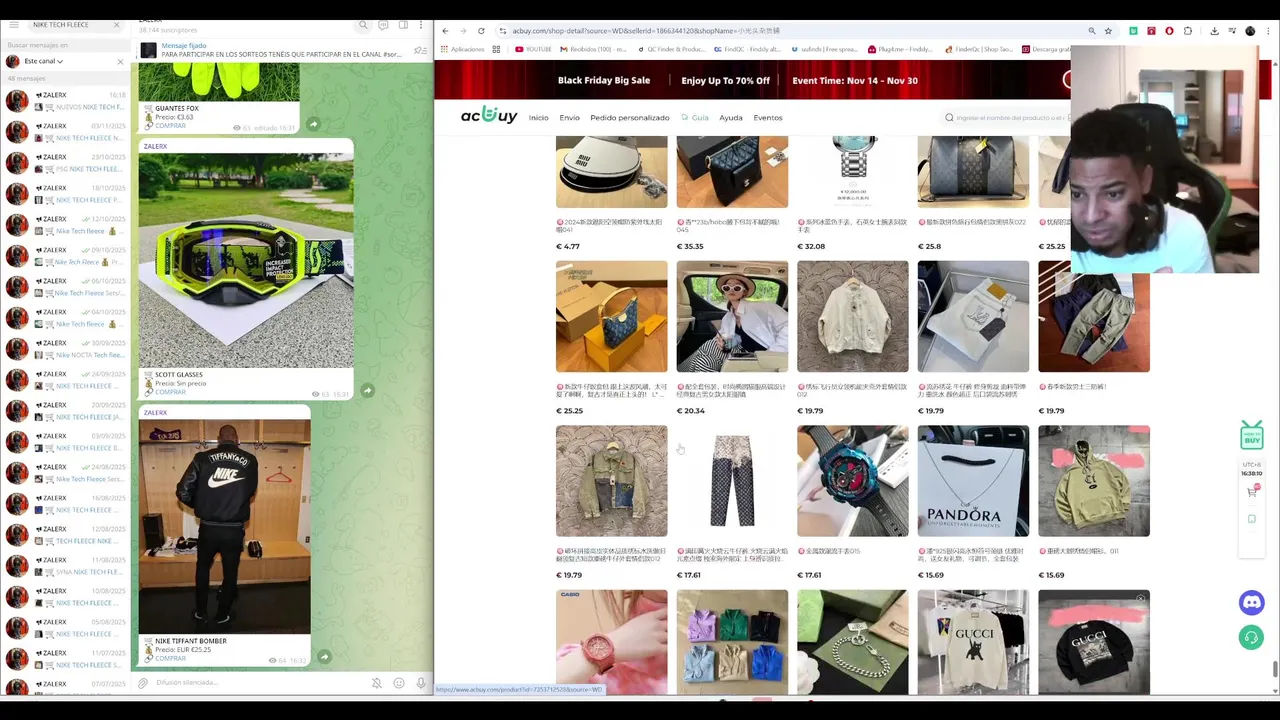Open the acbuy How to Buy guide icon
This screenshot has height=720, width=1280.
pyautogui.click(x=1252, y=436)
